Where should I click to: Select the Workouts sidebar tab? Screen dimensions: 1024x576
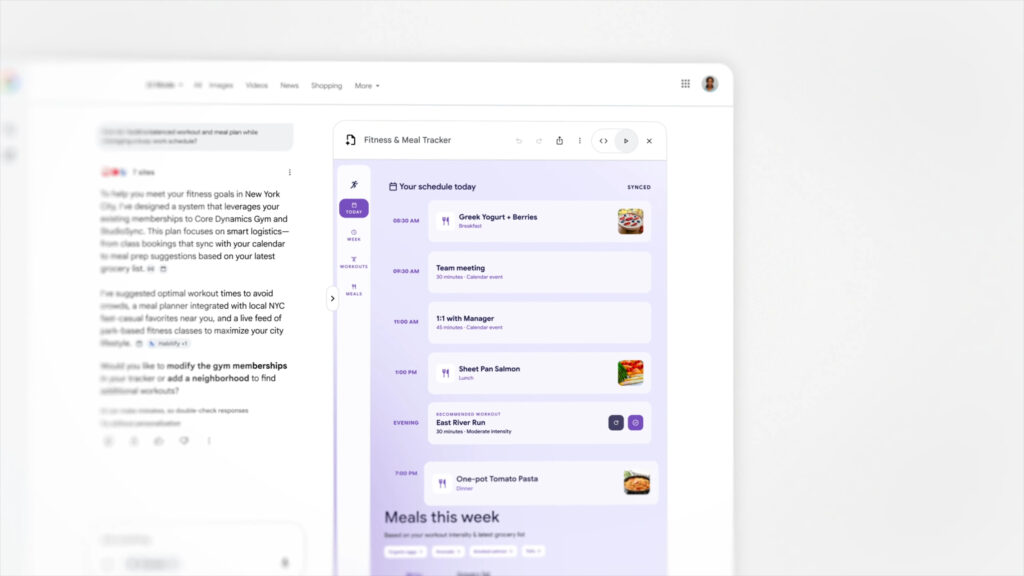click(x=354, y=263)
